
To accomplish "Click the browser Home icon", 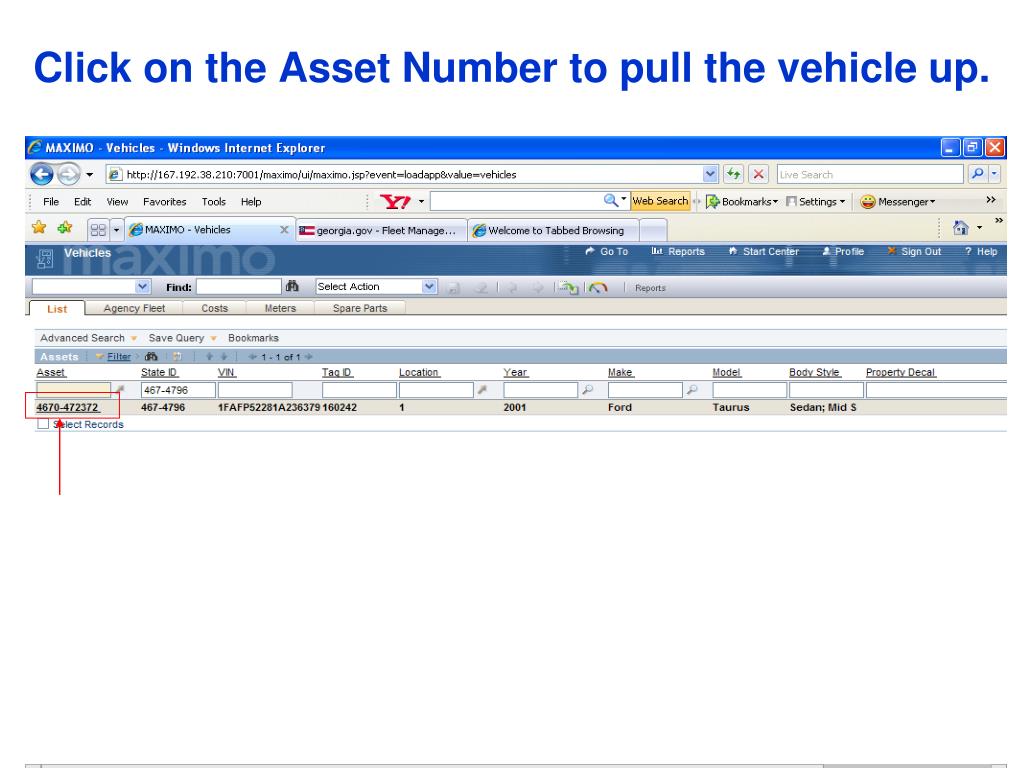I will (960, 227).
